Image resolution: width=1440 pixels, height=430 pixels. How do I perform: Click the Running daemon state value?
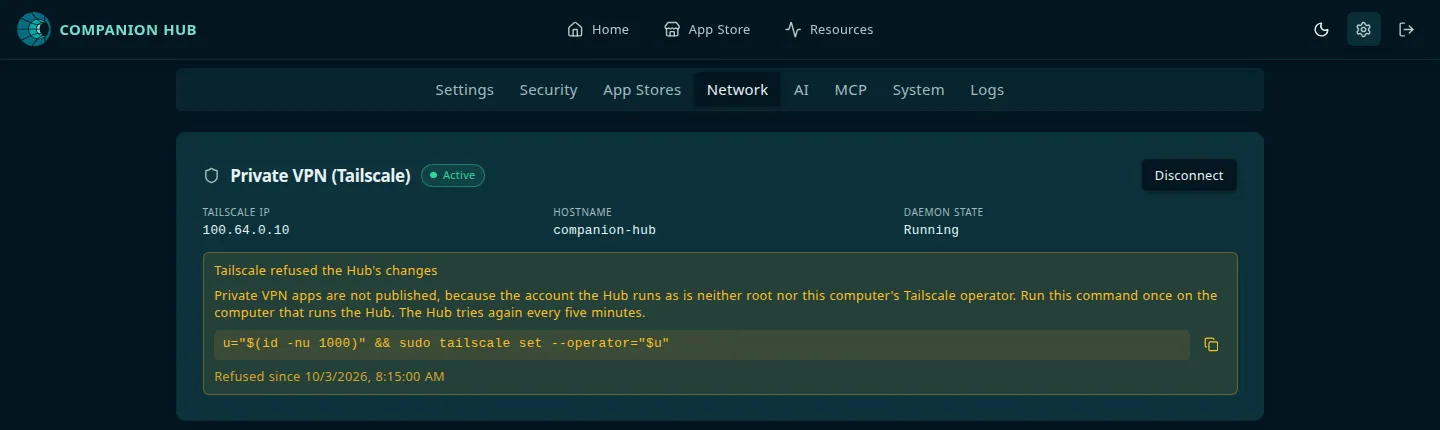pos(931,230)
